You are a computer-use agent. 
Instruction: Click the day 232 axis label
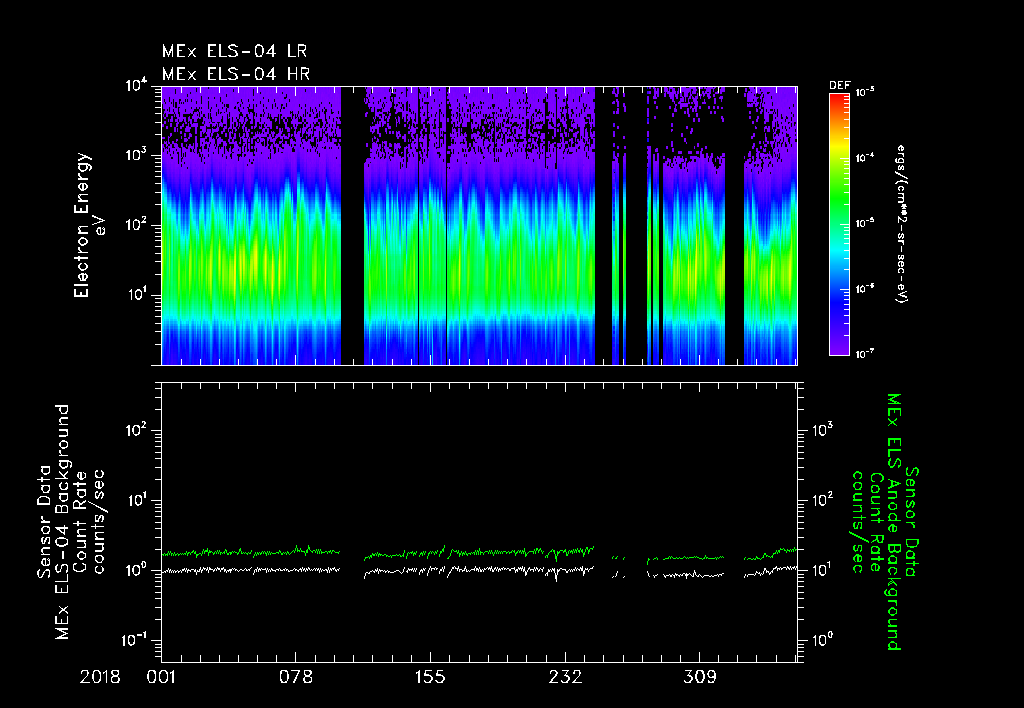565,677
